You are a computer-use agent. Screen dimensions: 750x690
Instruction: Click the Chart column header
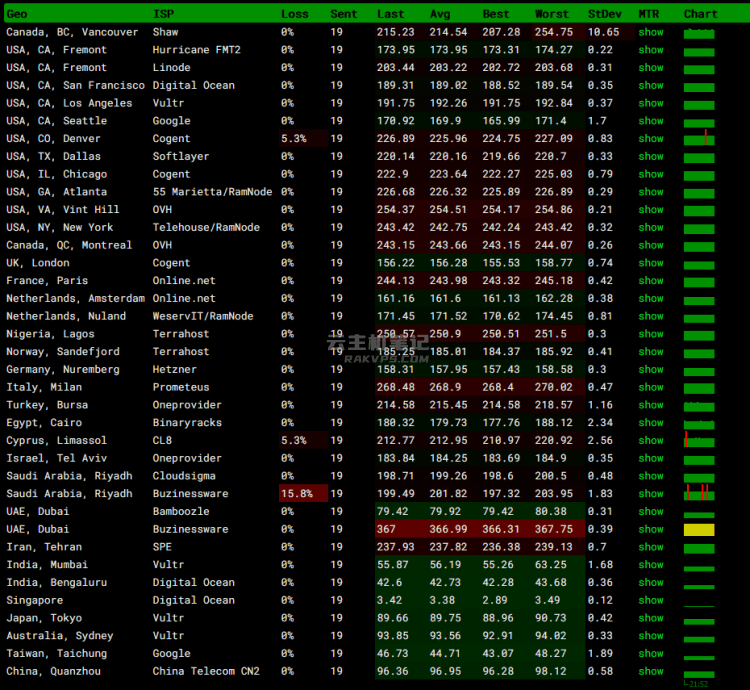point(701,14)
